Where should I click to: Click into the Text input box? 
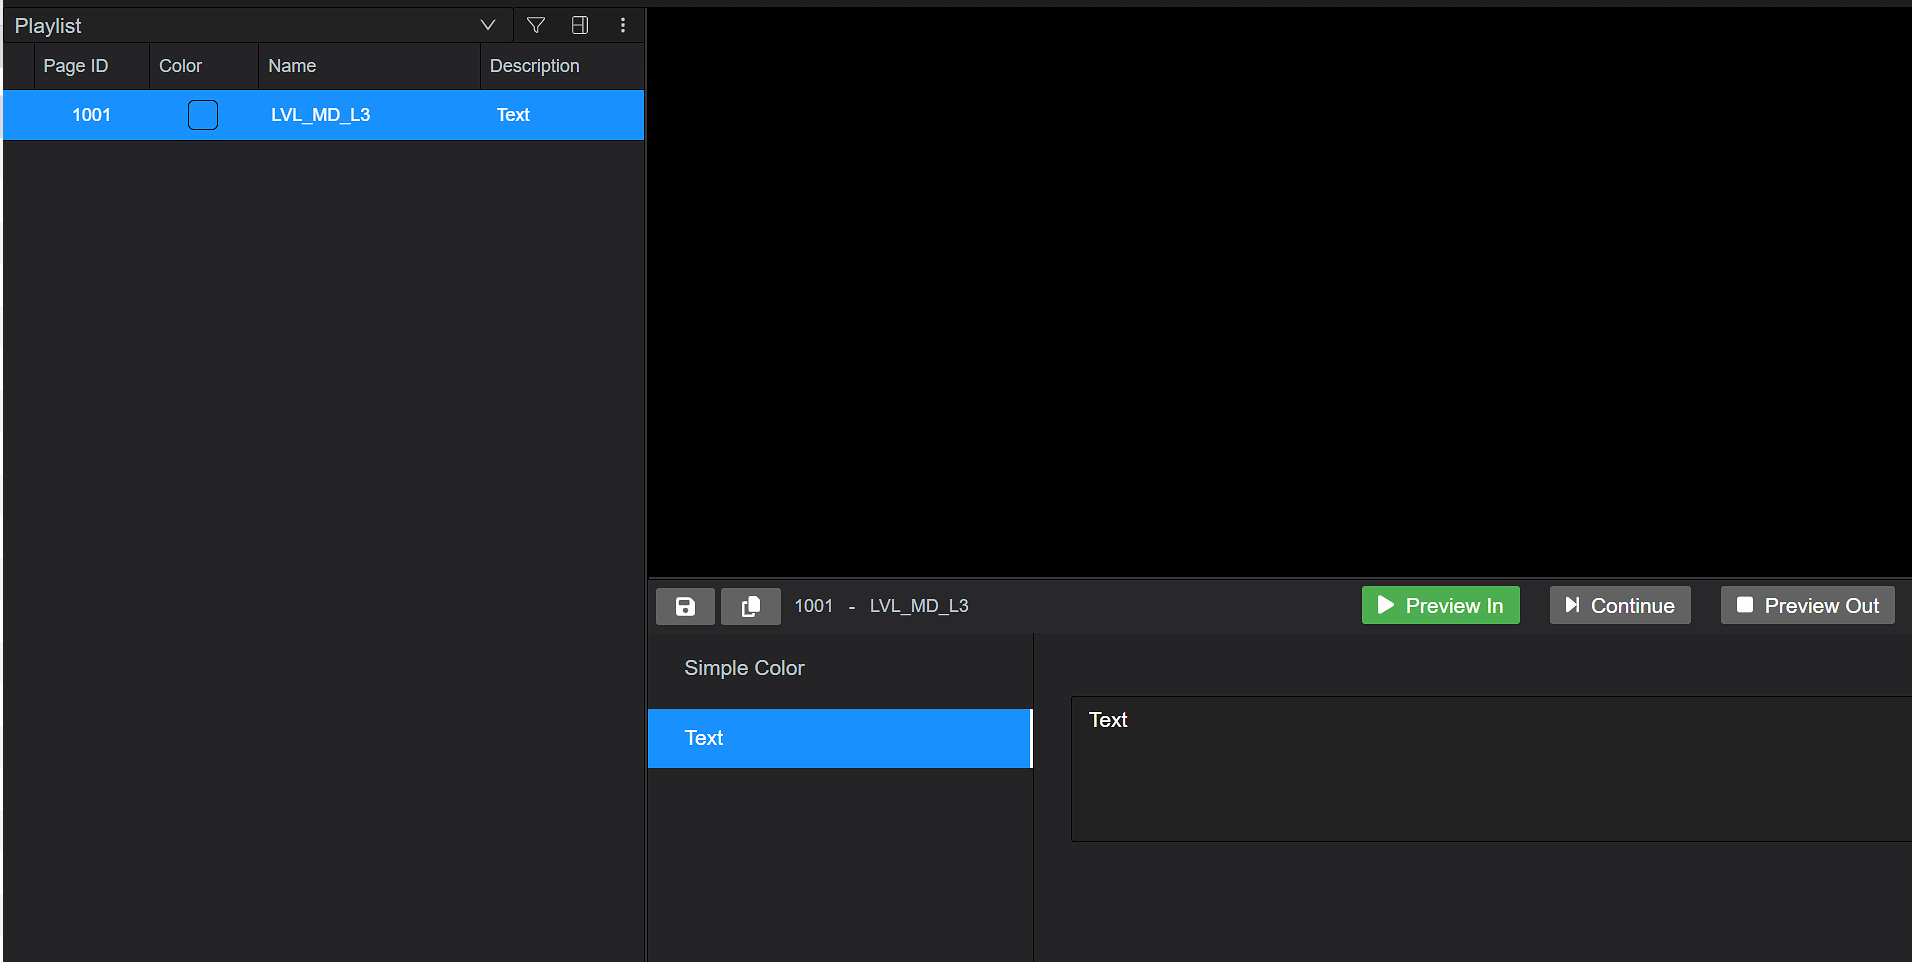[x=1490, y=768]
